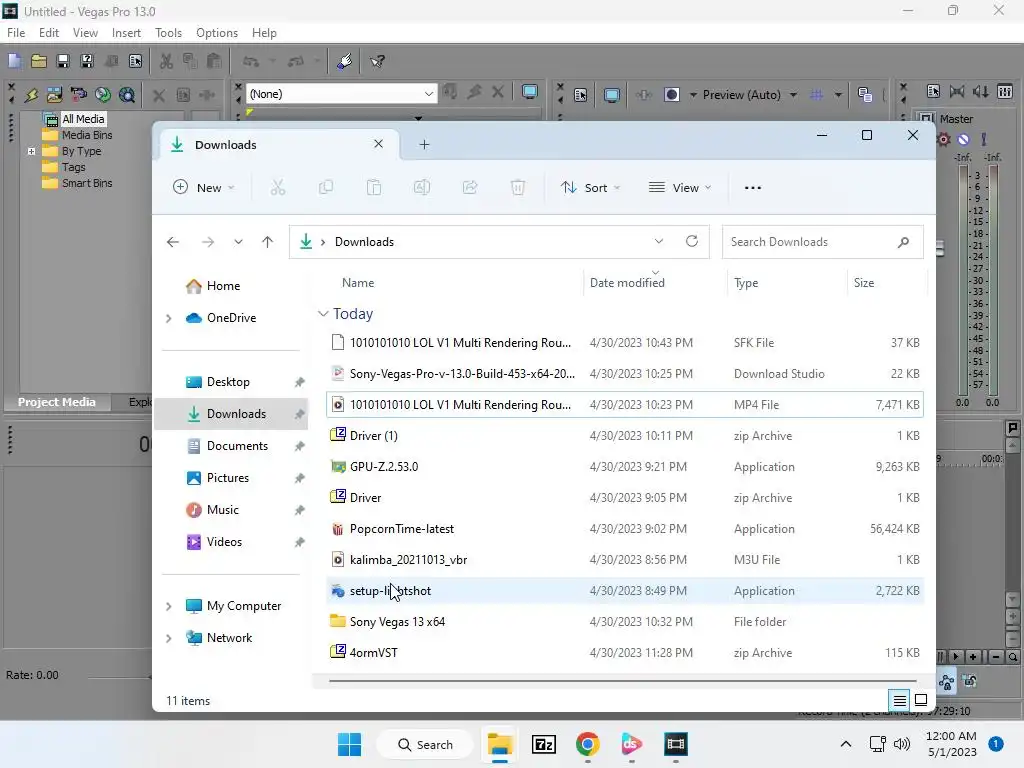This screenshot has width=1024, height=768.
Task: Go up one folder level
Action: click(x=267, y=242)
